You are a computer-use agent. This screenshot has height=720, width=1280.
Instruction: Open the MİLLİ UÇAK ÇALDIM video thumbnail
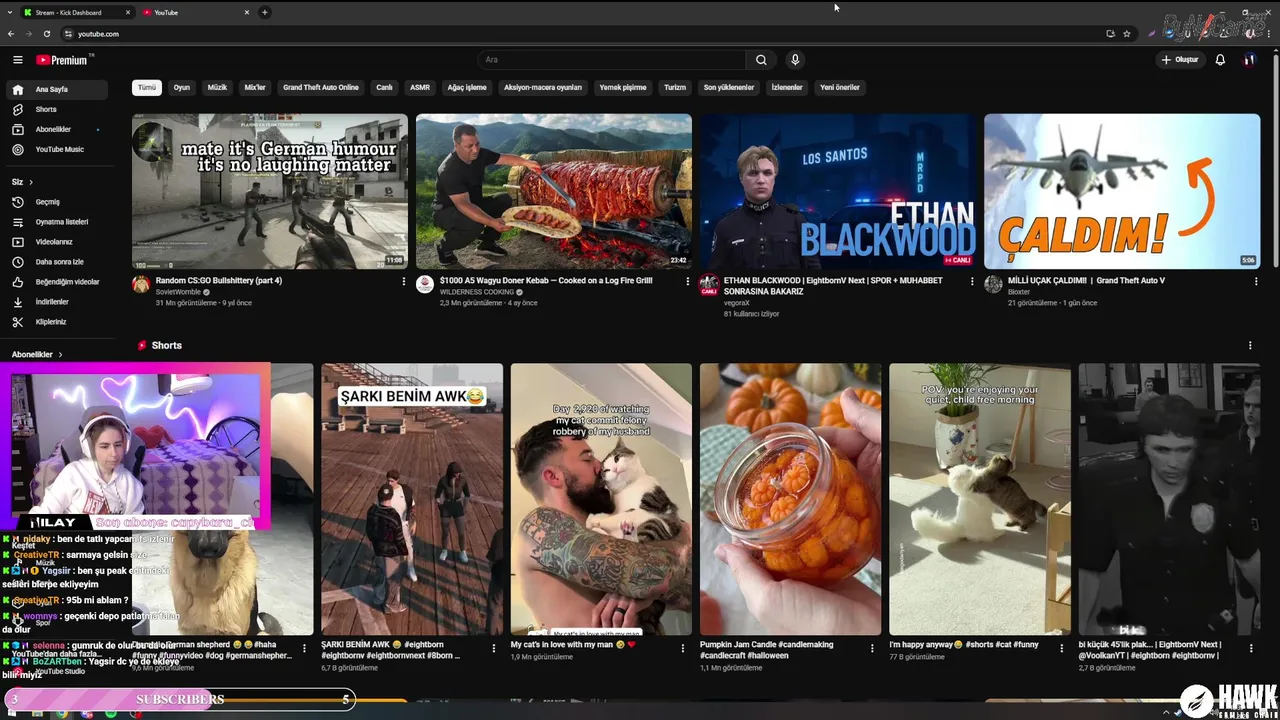(x=1122, y=191)
